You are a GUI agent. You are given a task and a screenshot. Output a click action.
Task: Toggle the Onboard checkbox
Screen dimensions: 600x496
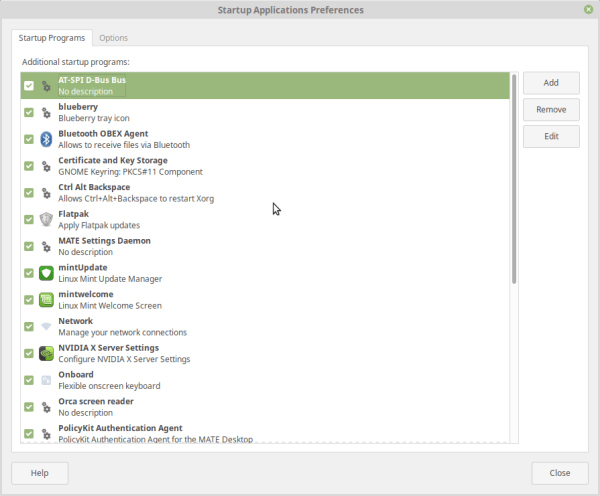tap(29, 380)
